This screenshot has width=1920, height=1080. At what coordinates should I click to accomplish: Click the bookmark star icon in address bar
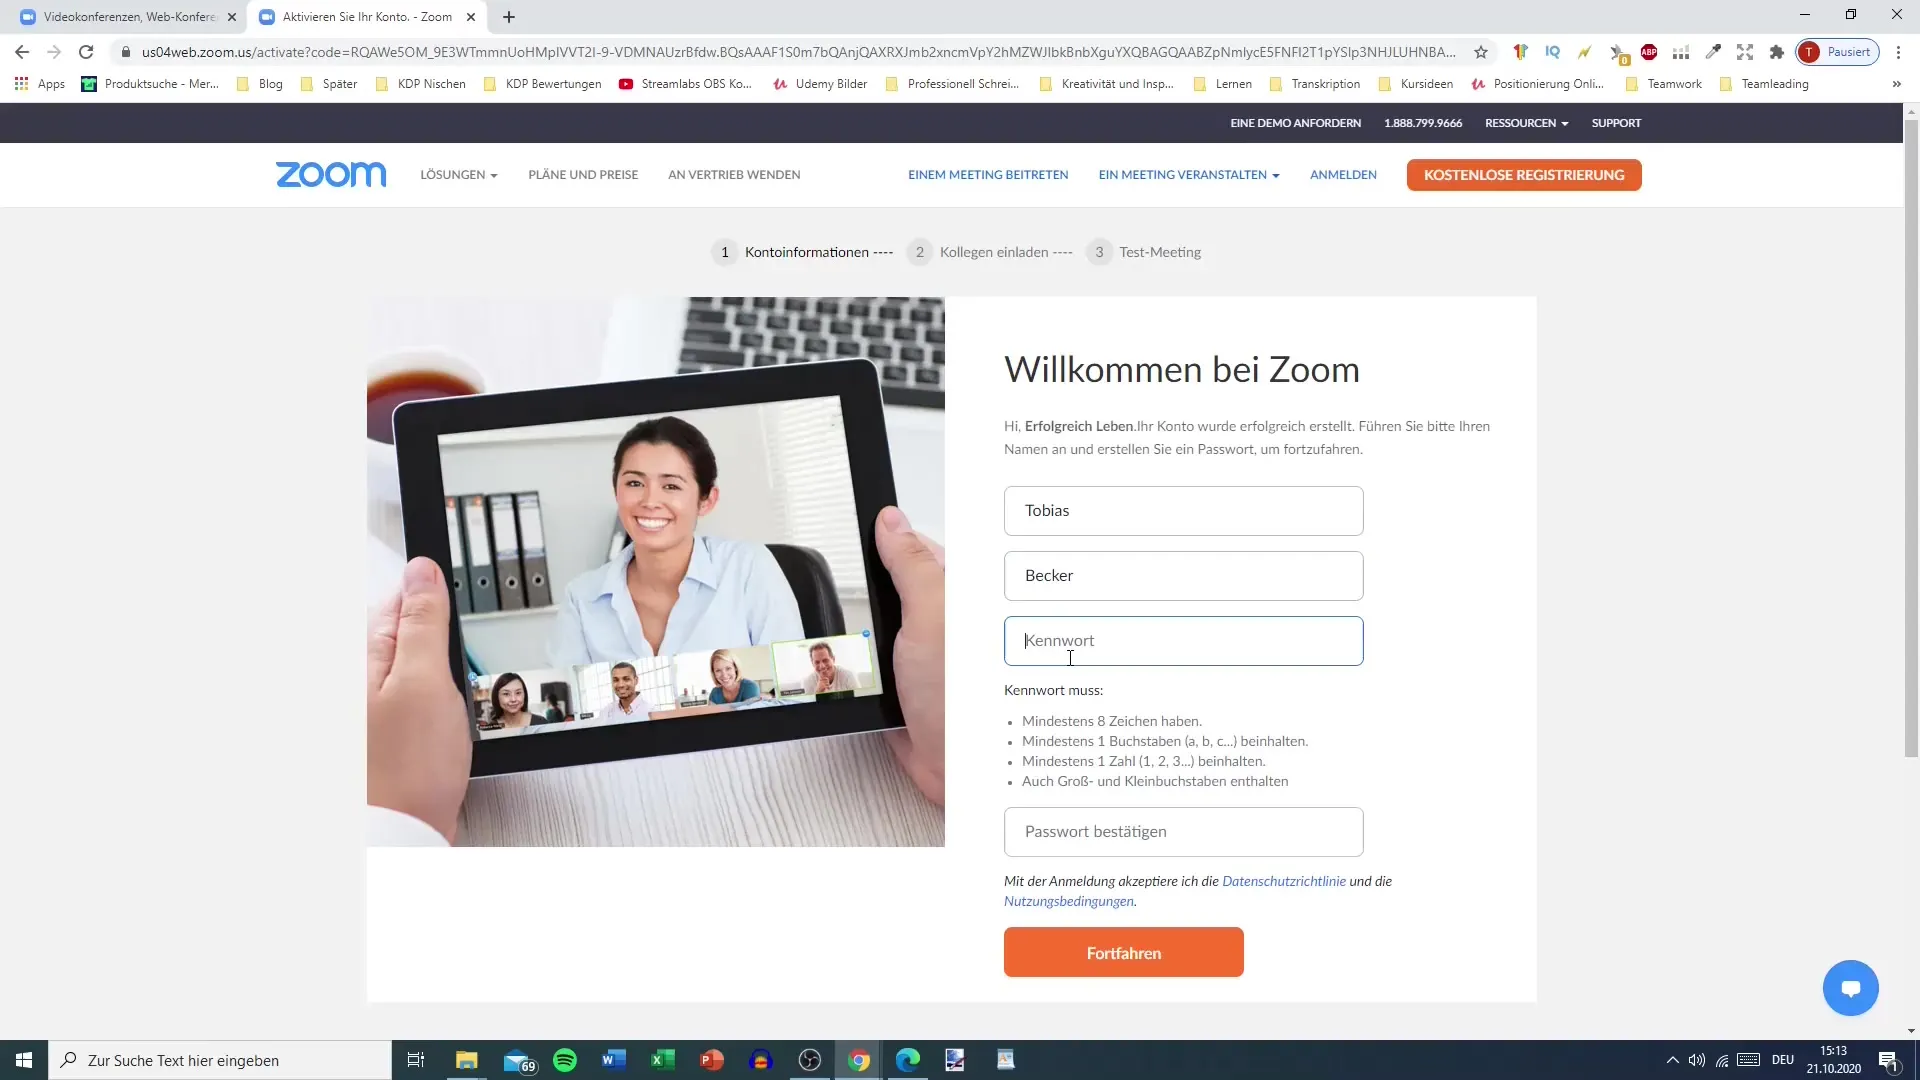point(1481,51)
